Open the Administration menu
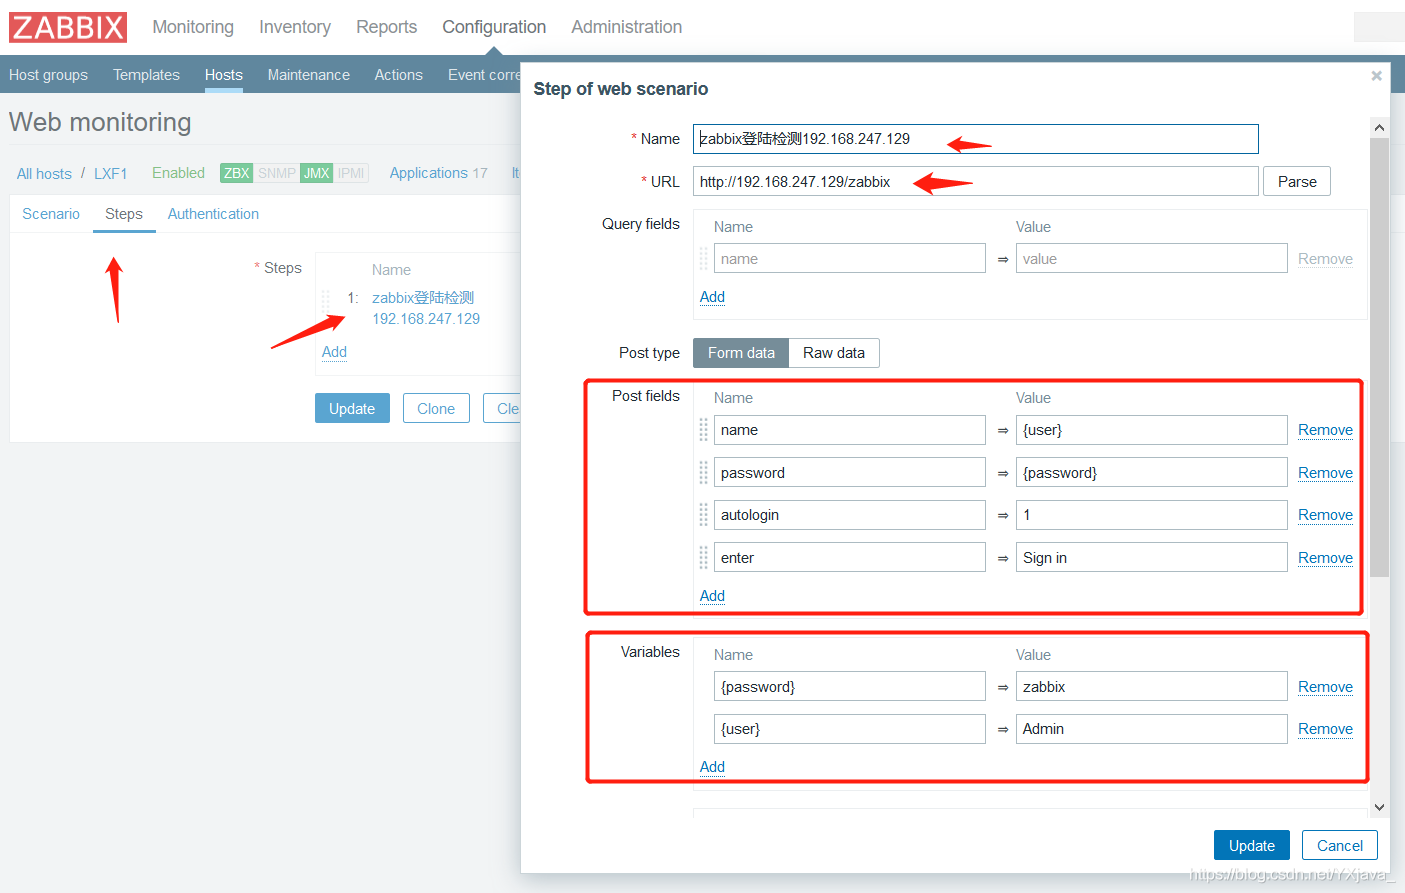The width and height of the screenshot is (1405, 893). pos(627,27)
